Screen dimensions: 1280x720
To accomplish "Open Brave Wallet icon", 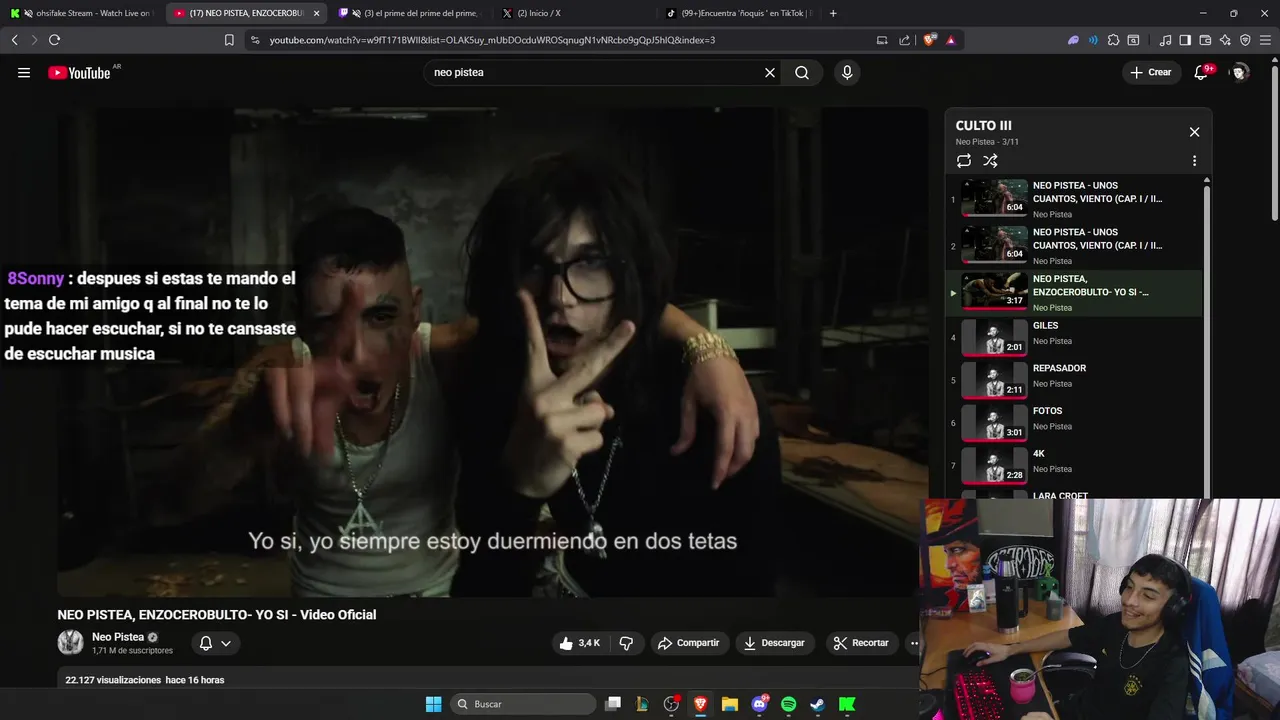I will pos(1205,40).
